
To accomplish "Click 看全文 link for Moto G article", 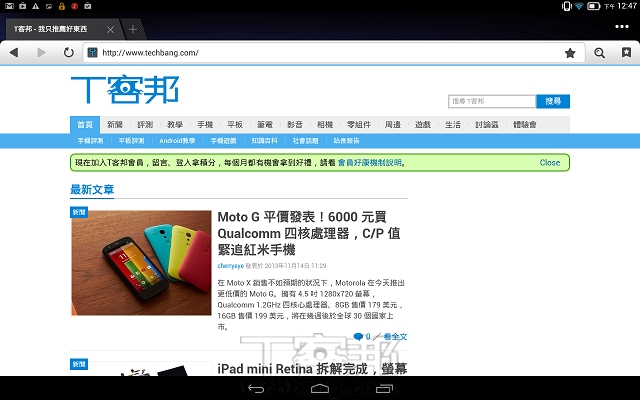I will point(395,337).
